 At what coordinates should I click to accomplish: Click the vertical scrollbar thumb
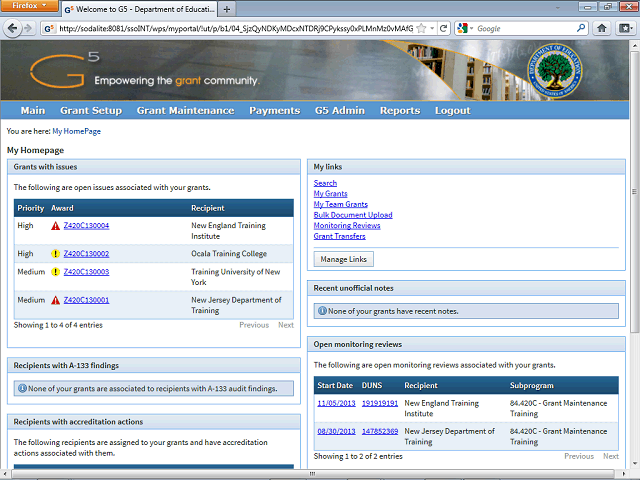(635, 191)
